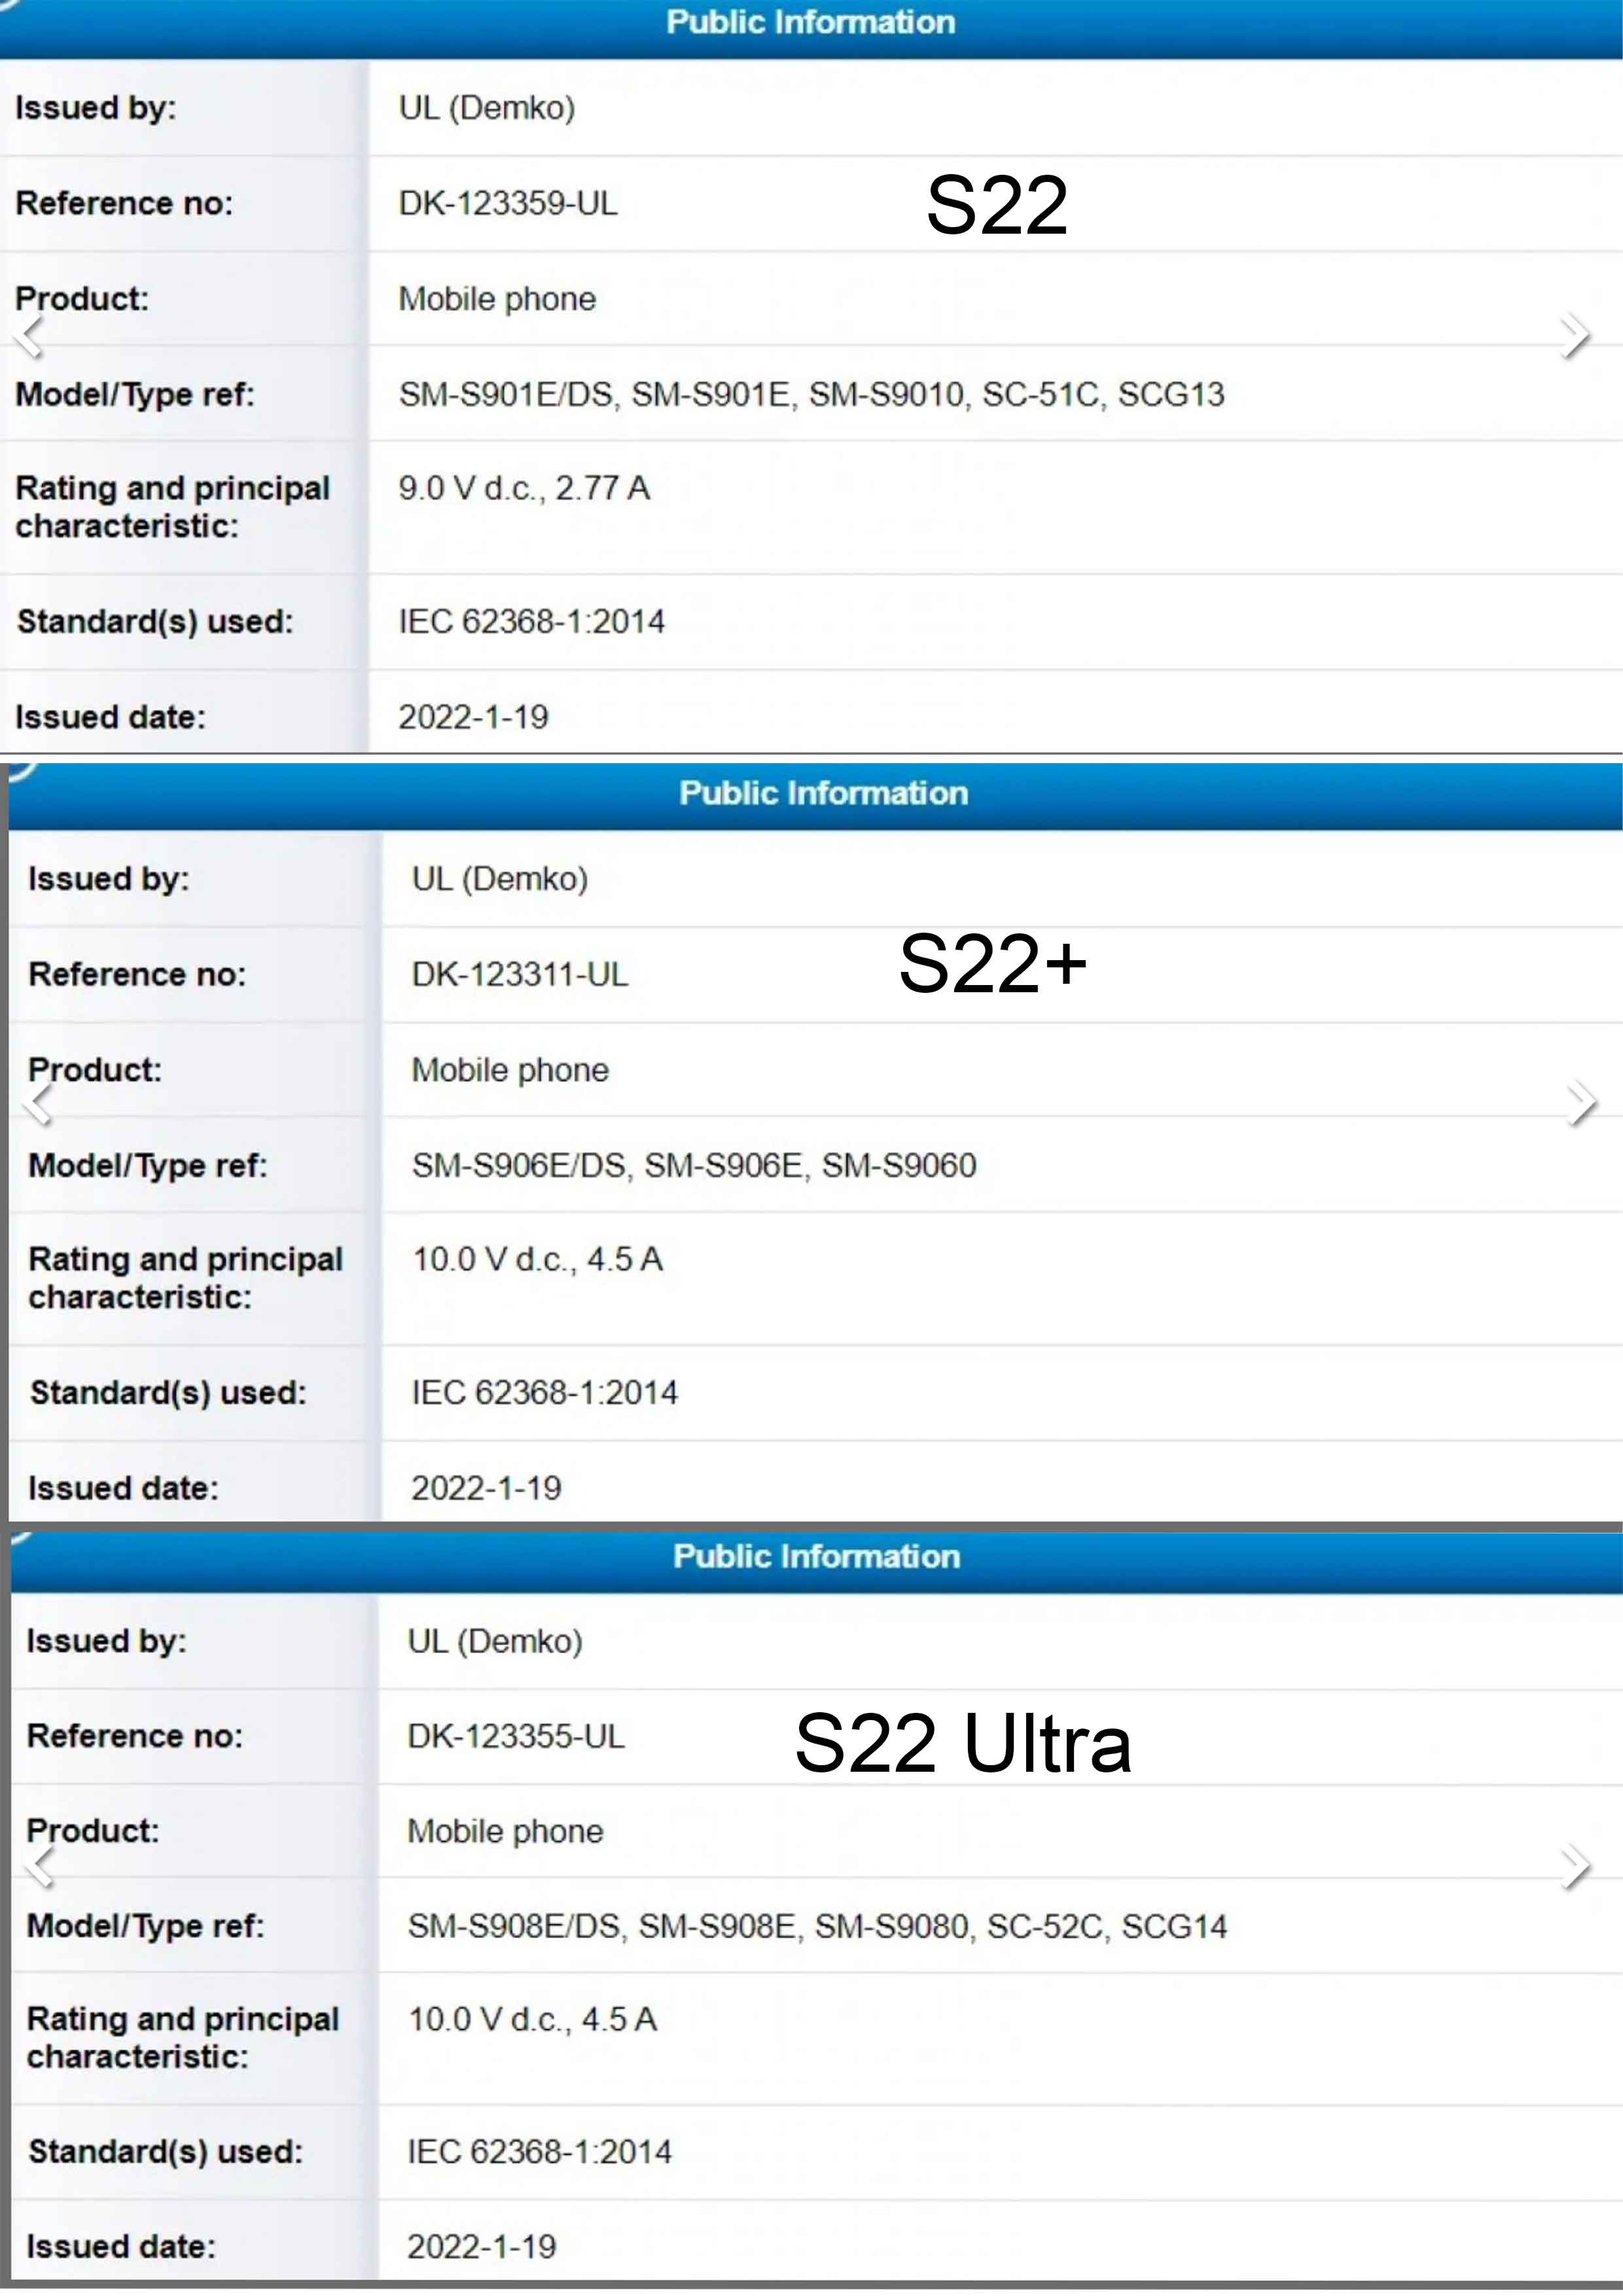1623x2296 pixels.
Task: Click the Model/Type ref: label in the S22+ panel
Action: 148,1166
